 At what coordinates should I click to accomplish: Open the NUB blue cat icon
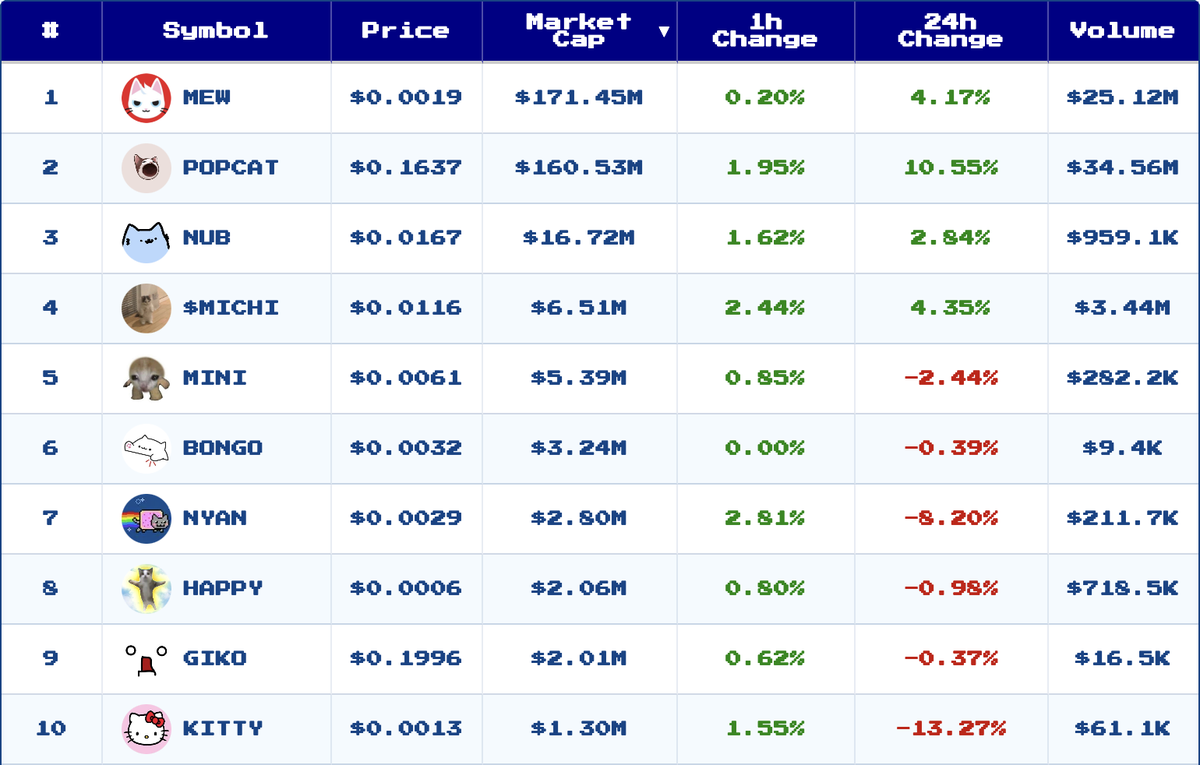point(146,238)
